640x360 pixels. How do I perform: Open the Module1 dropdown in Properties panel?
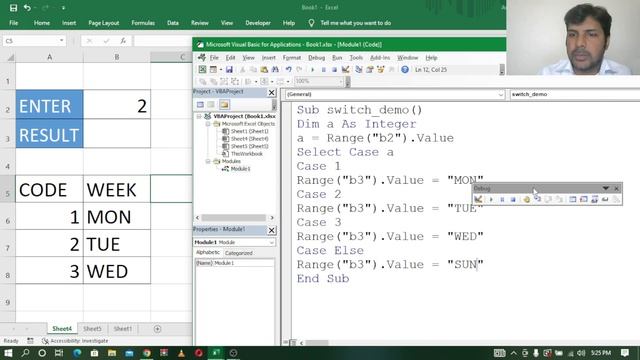(271, 242)
